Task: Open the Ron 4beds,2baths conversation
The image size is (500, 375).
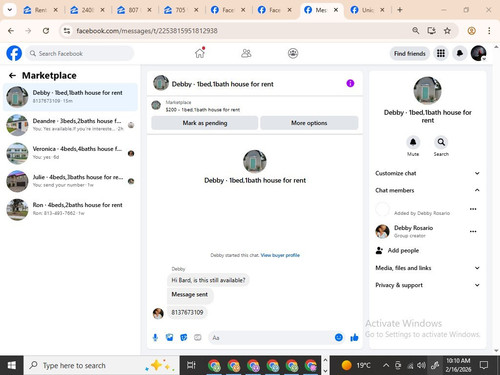Action: pyautogui.click(x=70, y=209)
